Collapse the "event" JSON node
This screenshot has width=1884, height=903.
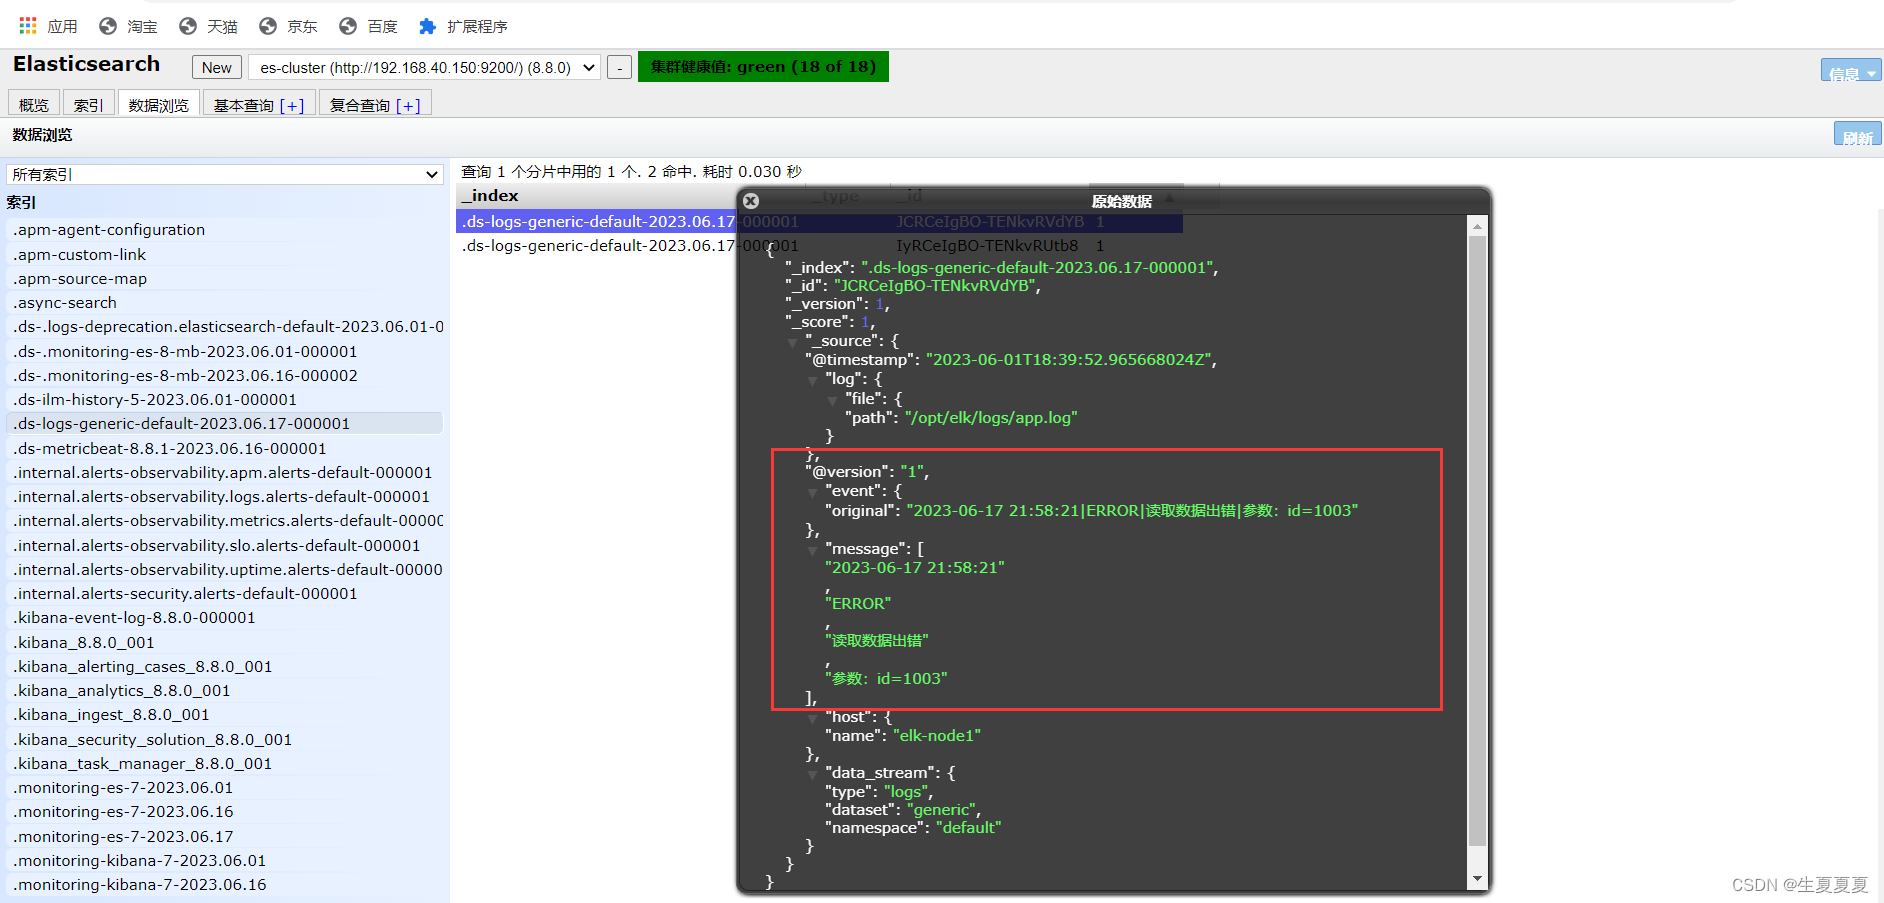tap(813, 492)
